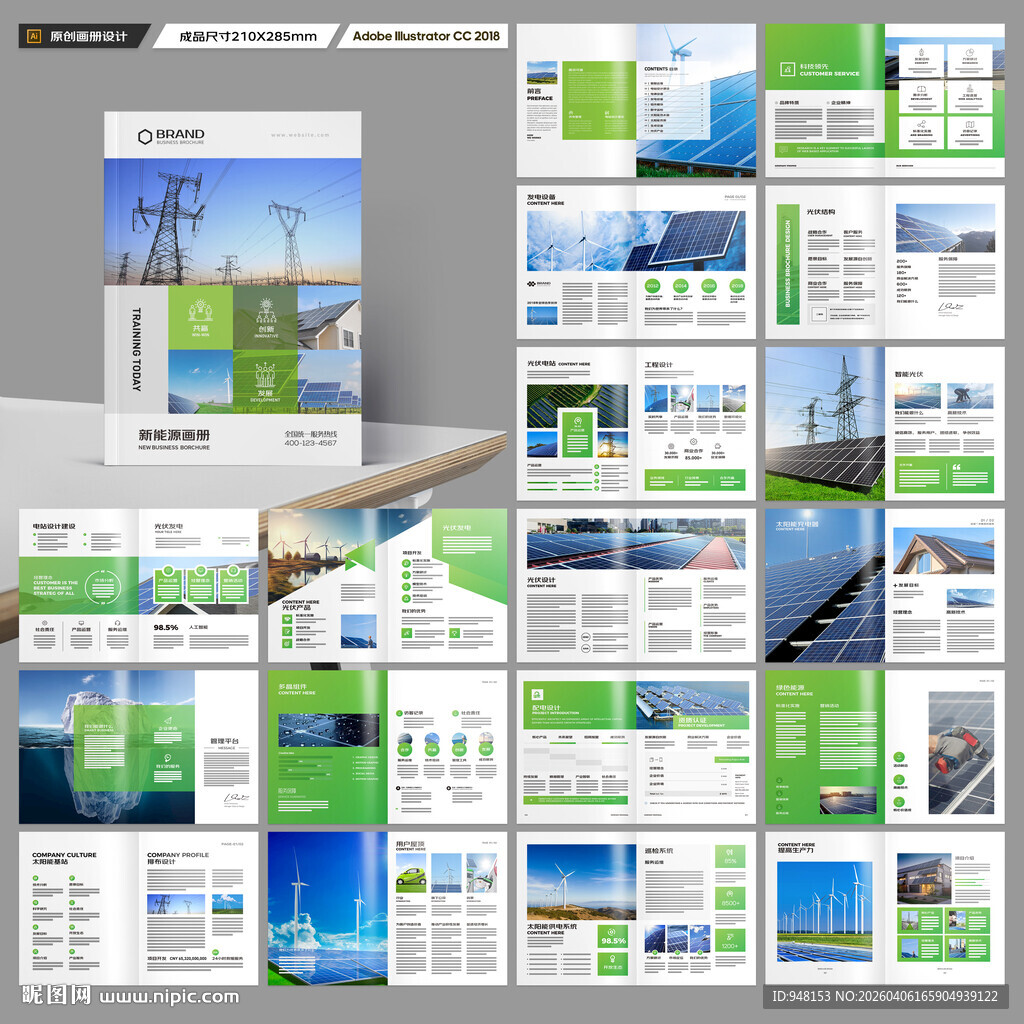Click the signature below 管理平台 text

click(x=236, y=797)
